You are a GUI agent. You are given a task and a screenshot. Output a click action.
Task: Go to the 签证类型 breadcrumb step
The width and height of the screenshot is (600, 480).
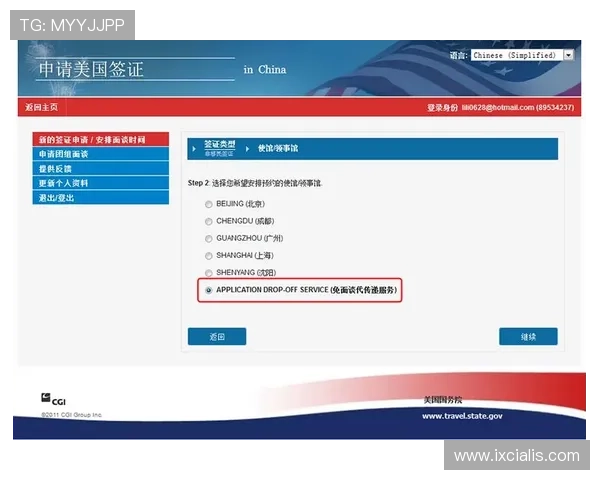coord(220,144)
